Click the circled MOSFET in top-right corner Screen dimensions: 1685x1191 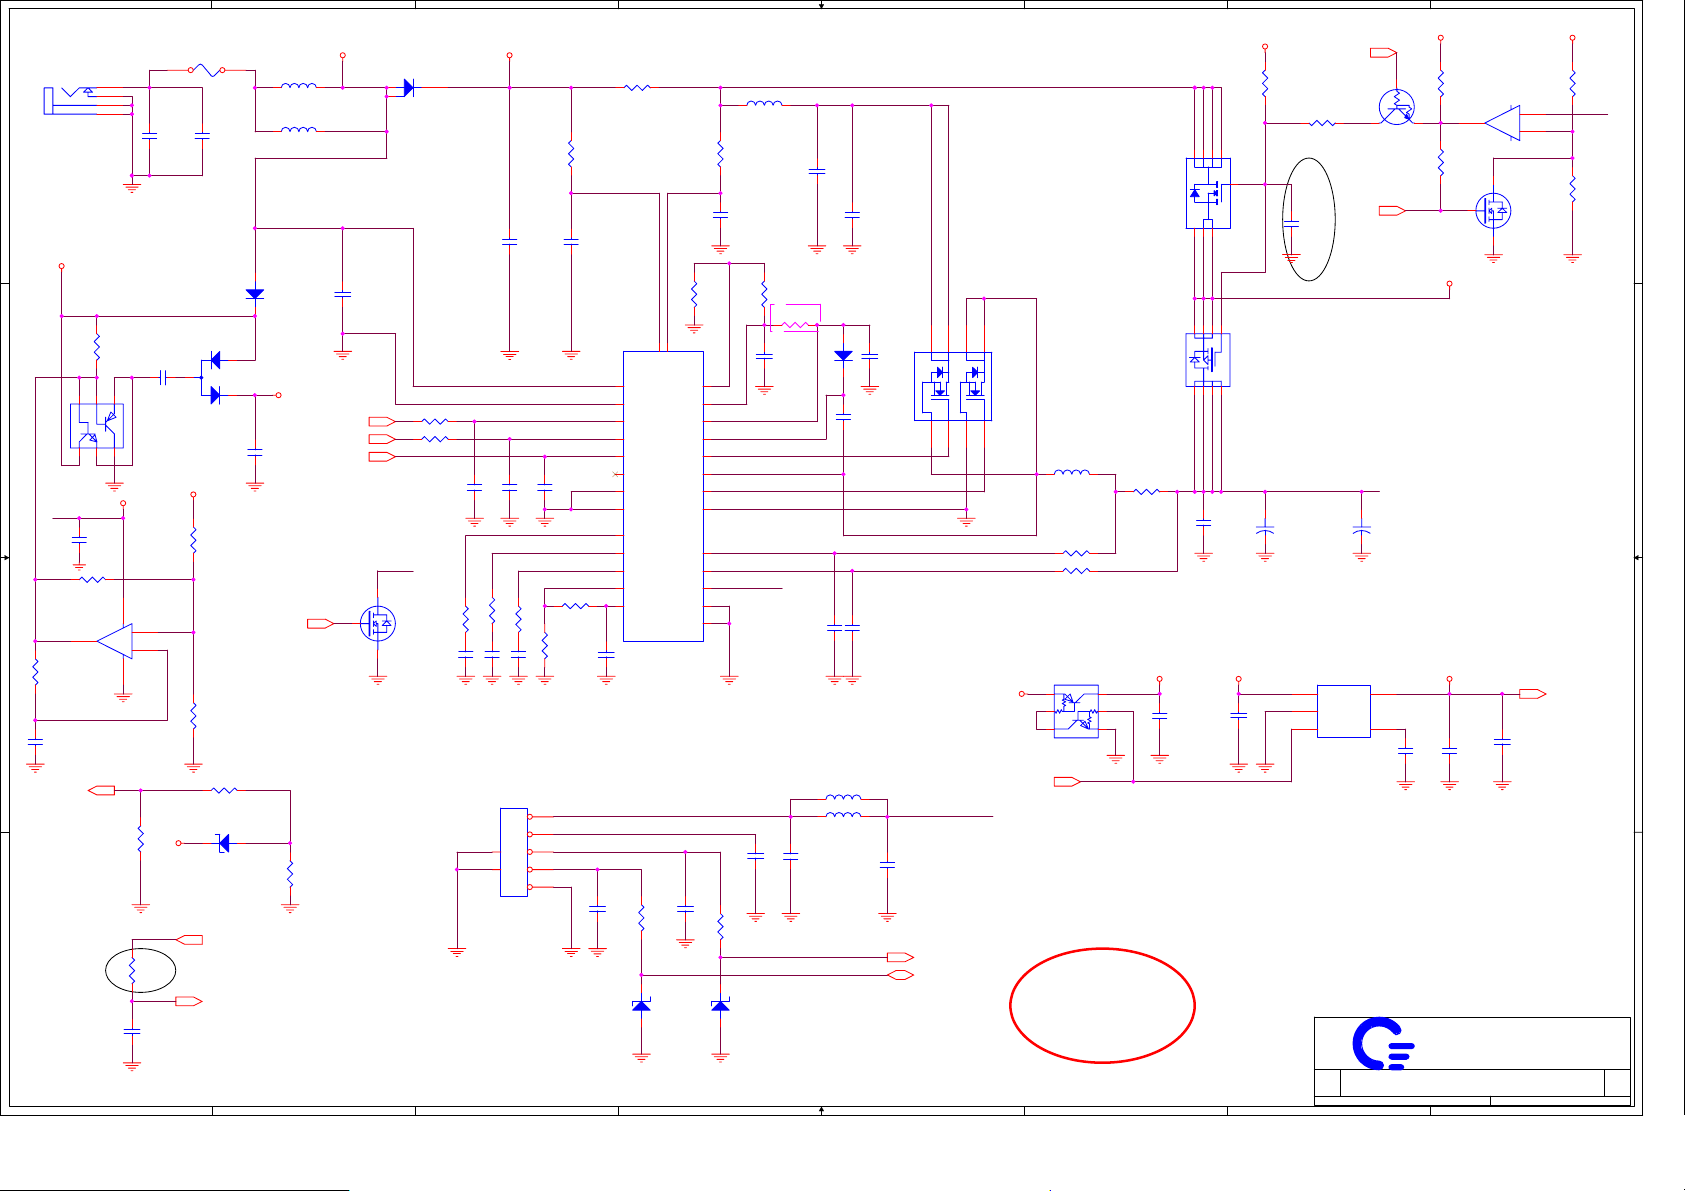[1493, 211]
